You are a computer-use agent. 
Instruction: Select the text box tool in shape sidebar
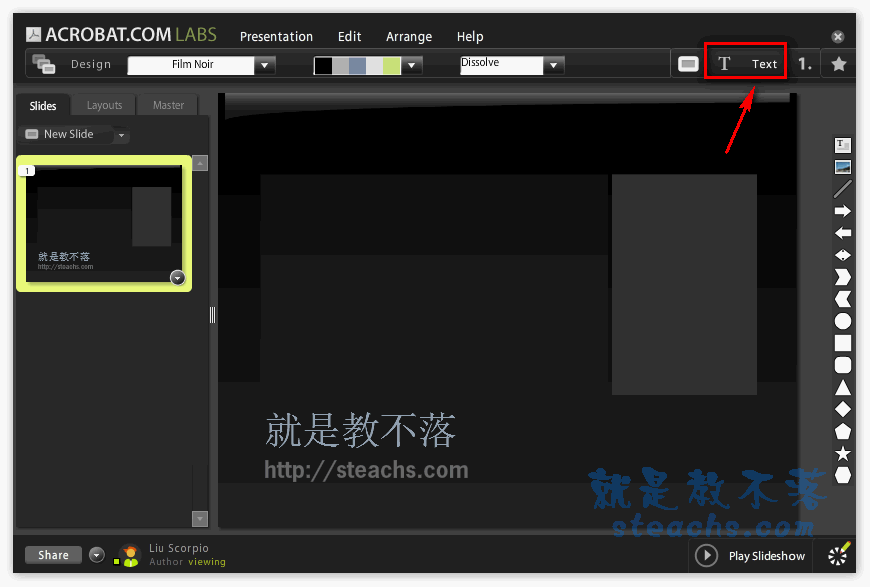pos(843,145)
